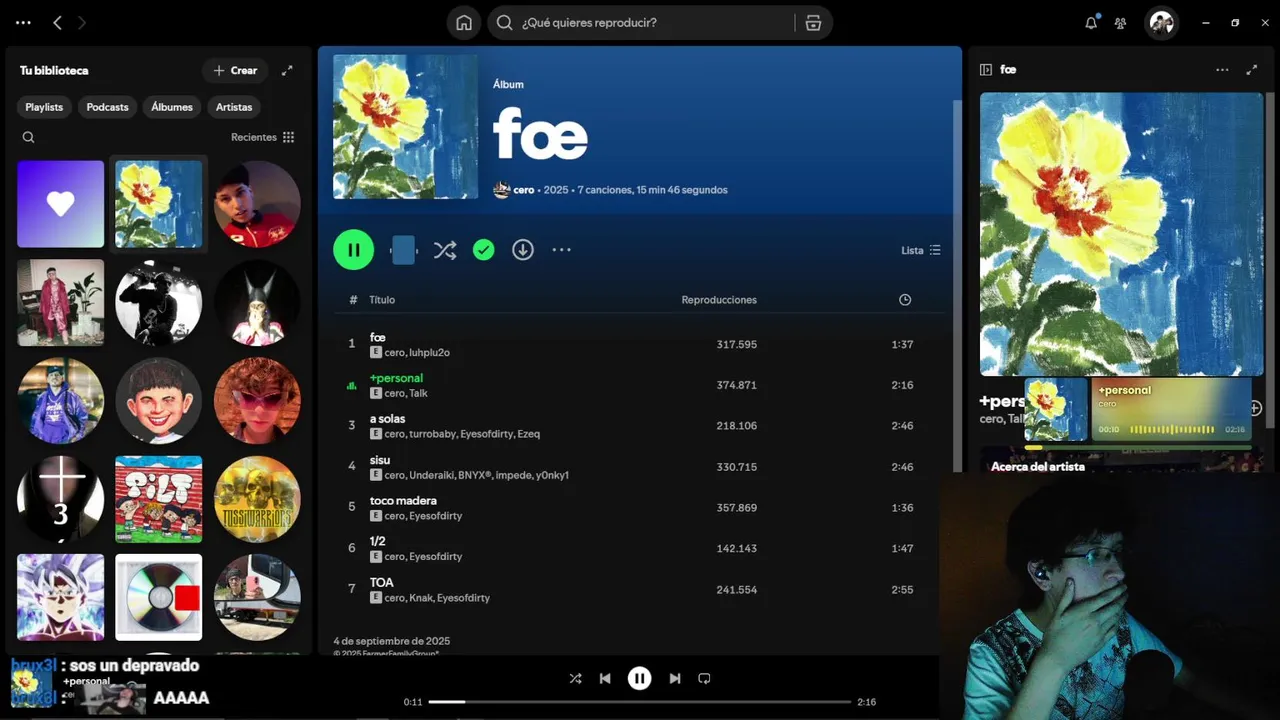Go back with the left arrow
Screen dimensions: 1280x720
pos(57,22)
